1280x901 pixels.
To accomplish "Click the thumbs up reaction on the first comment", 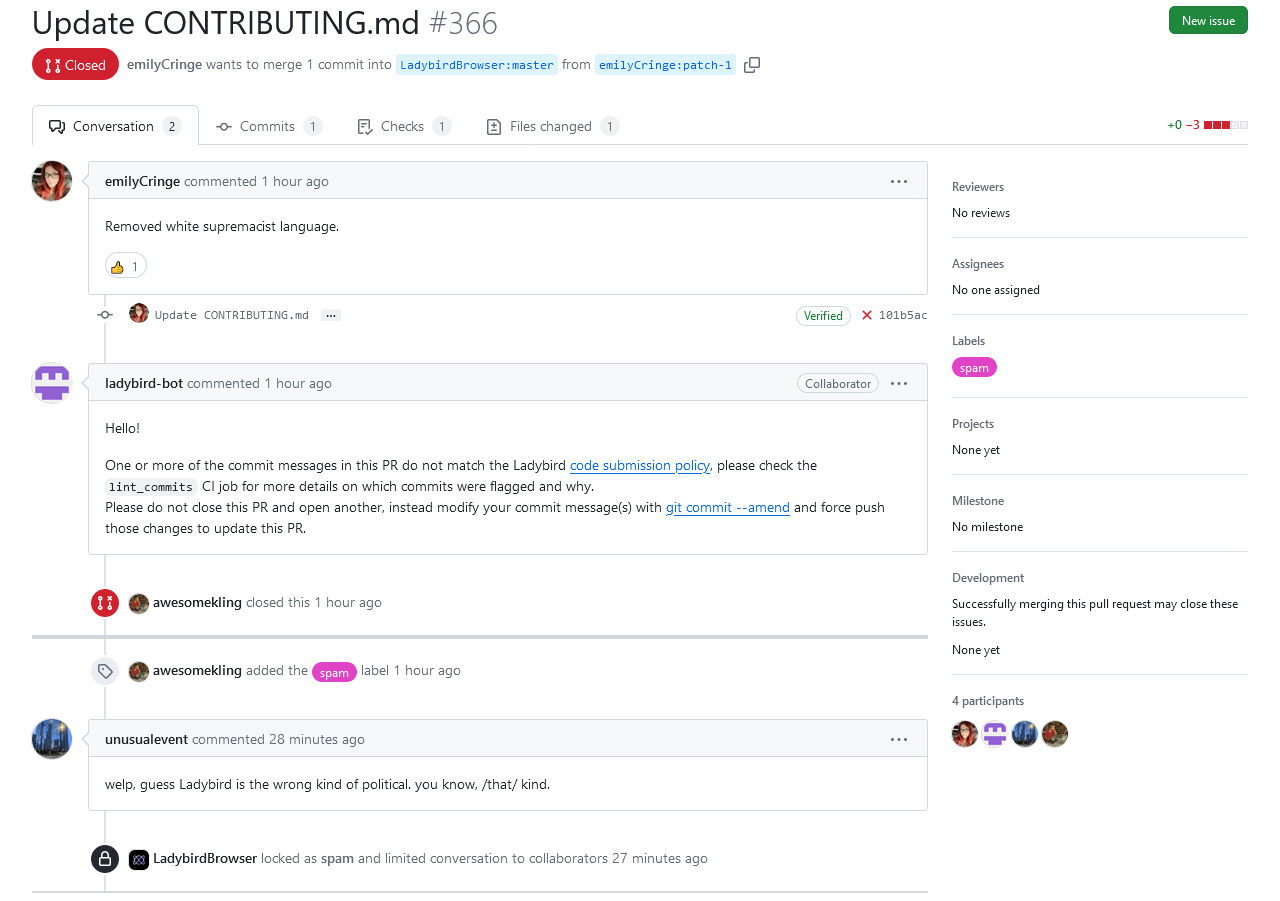I will (126, 266).
